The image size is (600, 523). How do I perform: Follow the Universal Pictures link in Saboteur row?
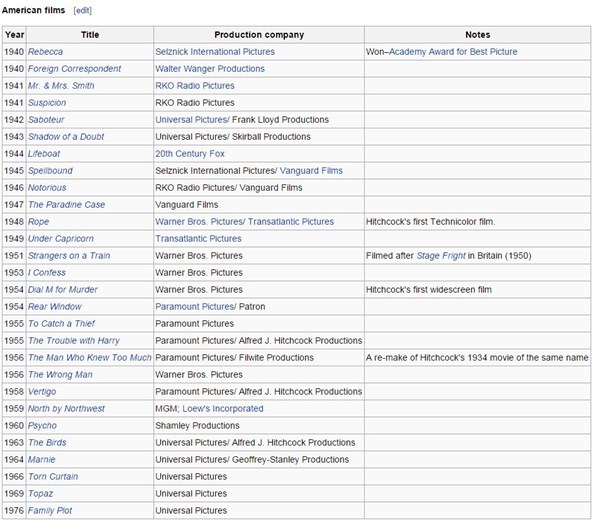click(x=192, y=120)
